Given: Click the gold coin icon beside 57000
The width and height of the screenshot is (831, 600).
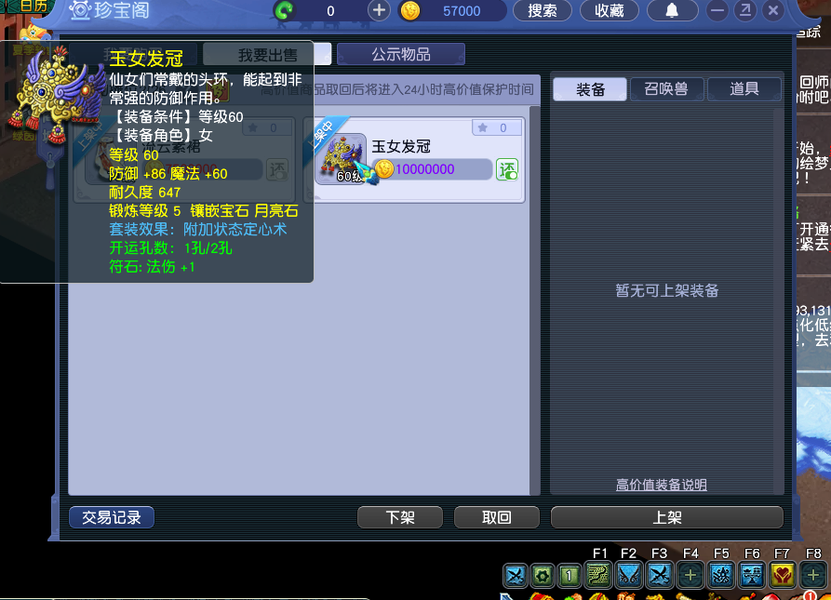Looking at the screenshot, I should click(x=410, y=11).
